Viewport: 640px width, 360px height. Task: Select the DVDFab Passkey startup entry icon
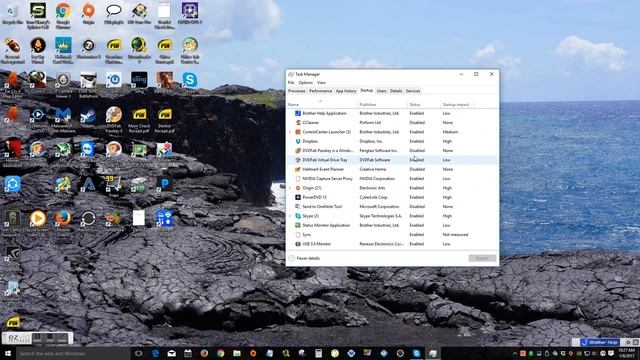(x=298, y=151)
